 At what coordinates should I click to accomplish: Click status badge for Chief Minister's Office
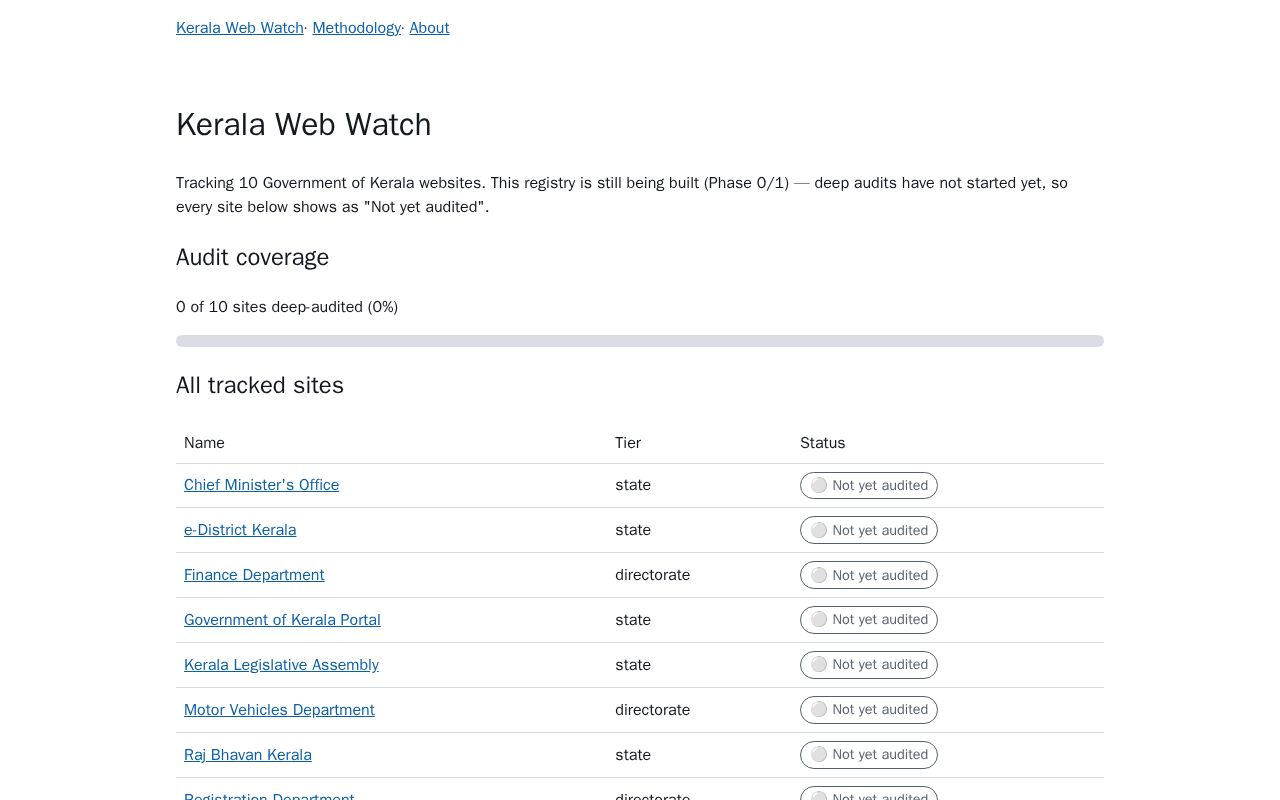pos(869,485)
